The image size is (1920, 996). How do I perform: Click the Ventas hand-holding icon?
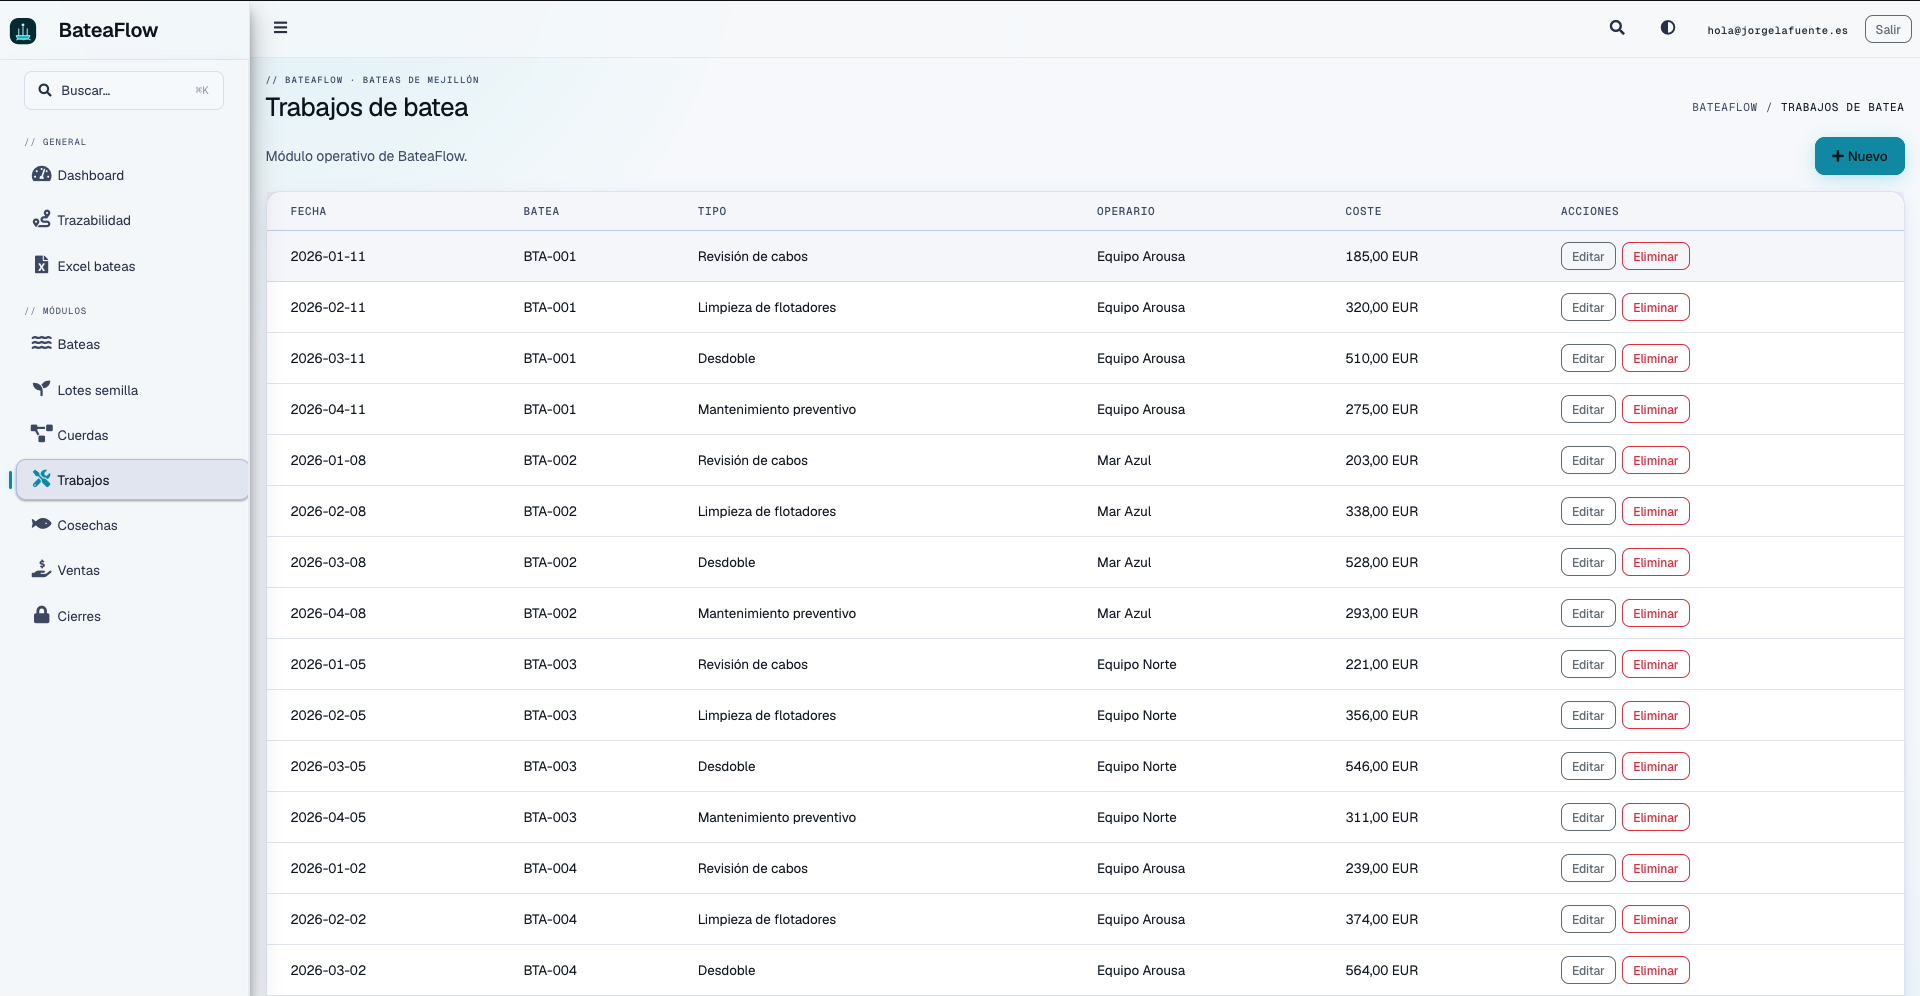[x=41, y=569]
